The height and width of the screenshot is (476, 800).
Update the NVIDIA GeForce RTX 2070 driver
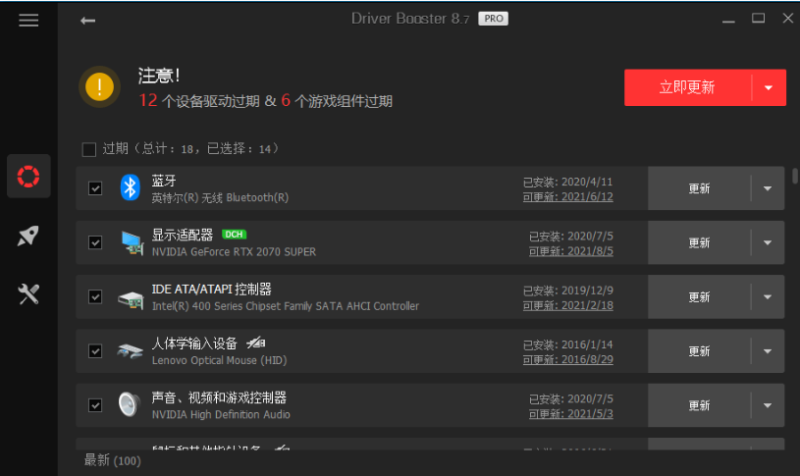tap(699, 242)
